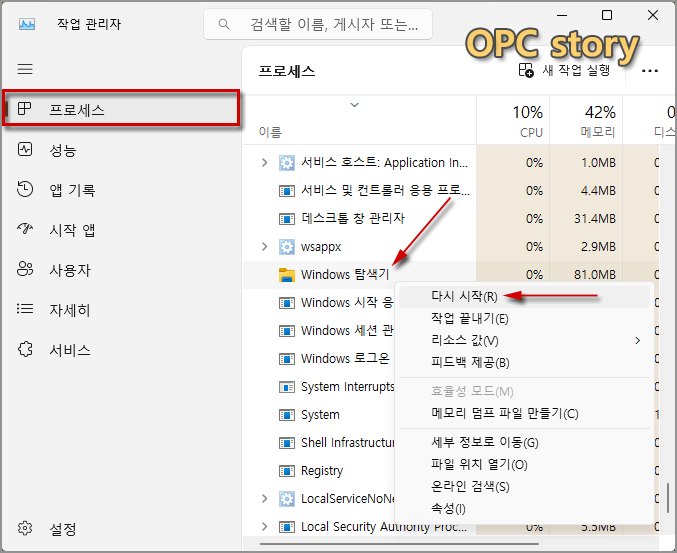Click the Registry process icon
The height and width of the screenshot is (553, 677).
287,471
